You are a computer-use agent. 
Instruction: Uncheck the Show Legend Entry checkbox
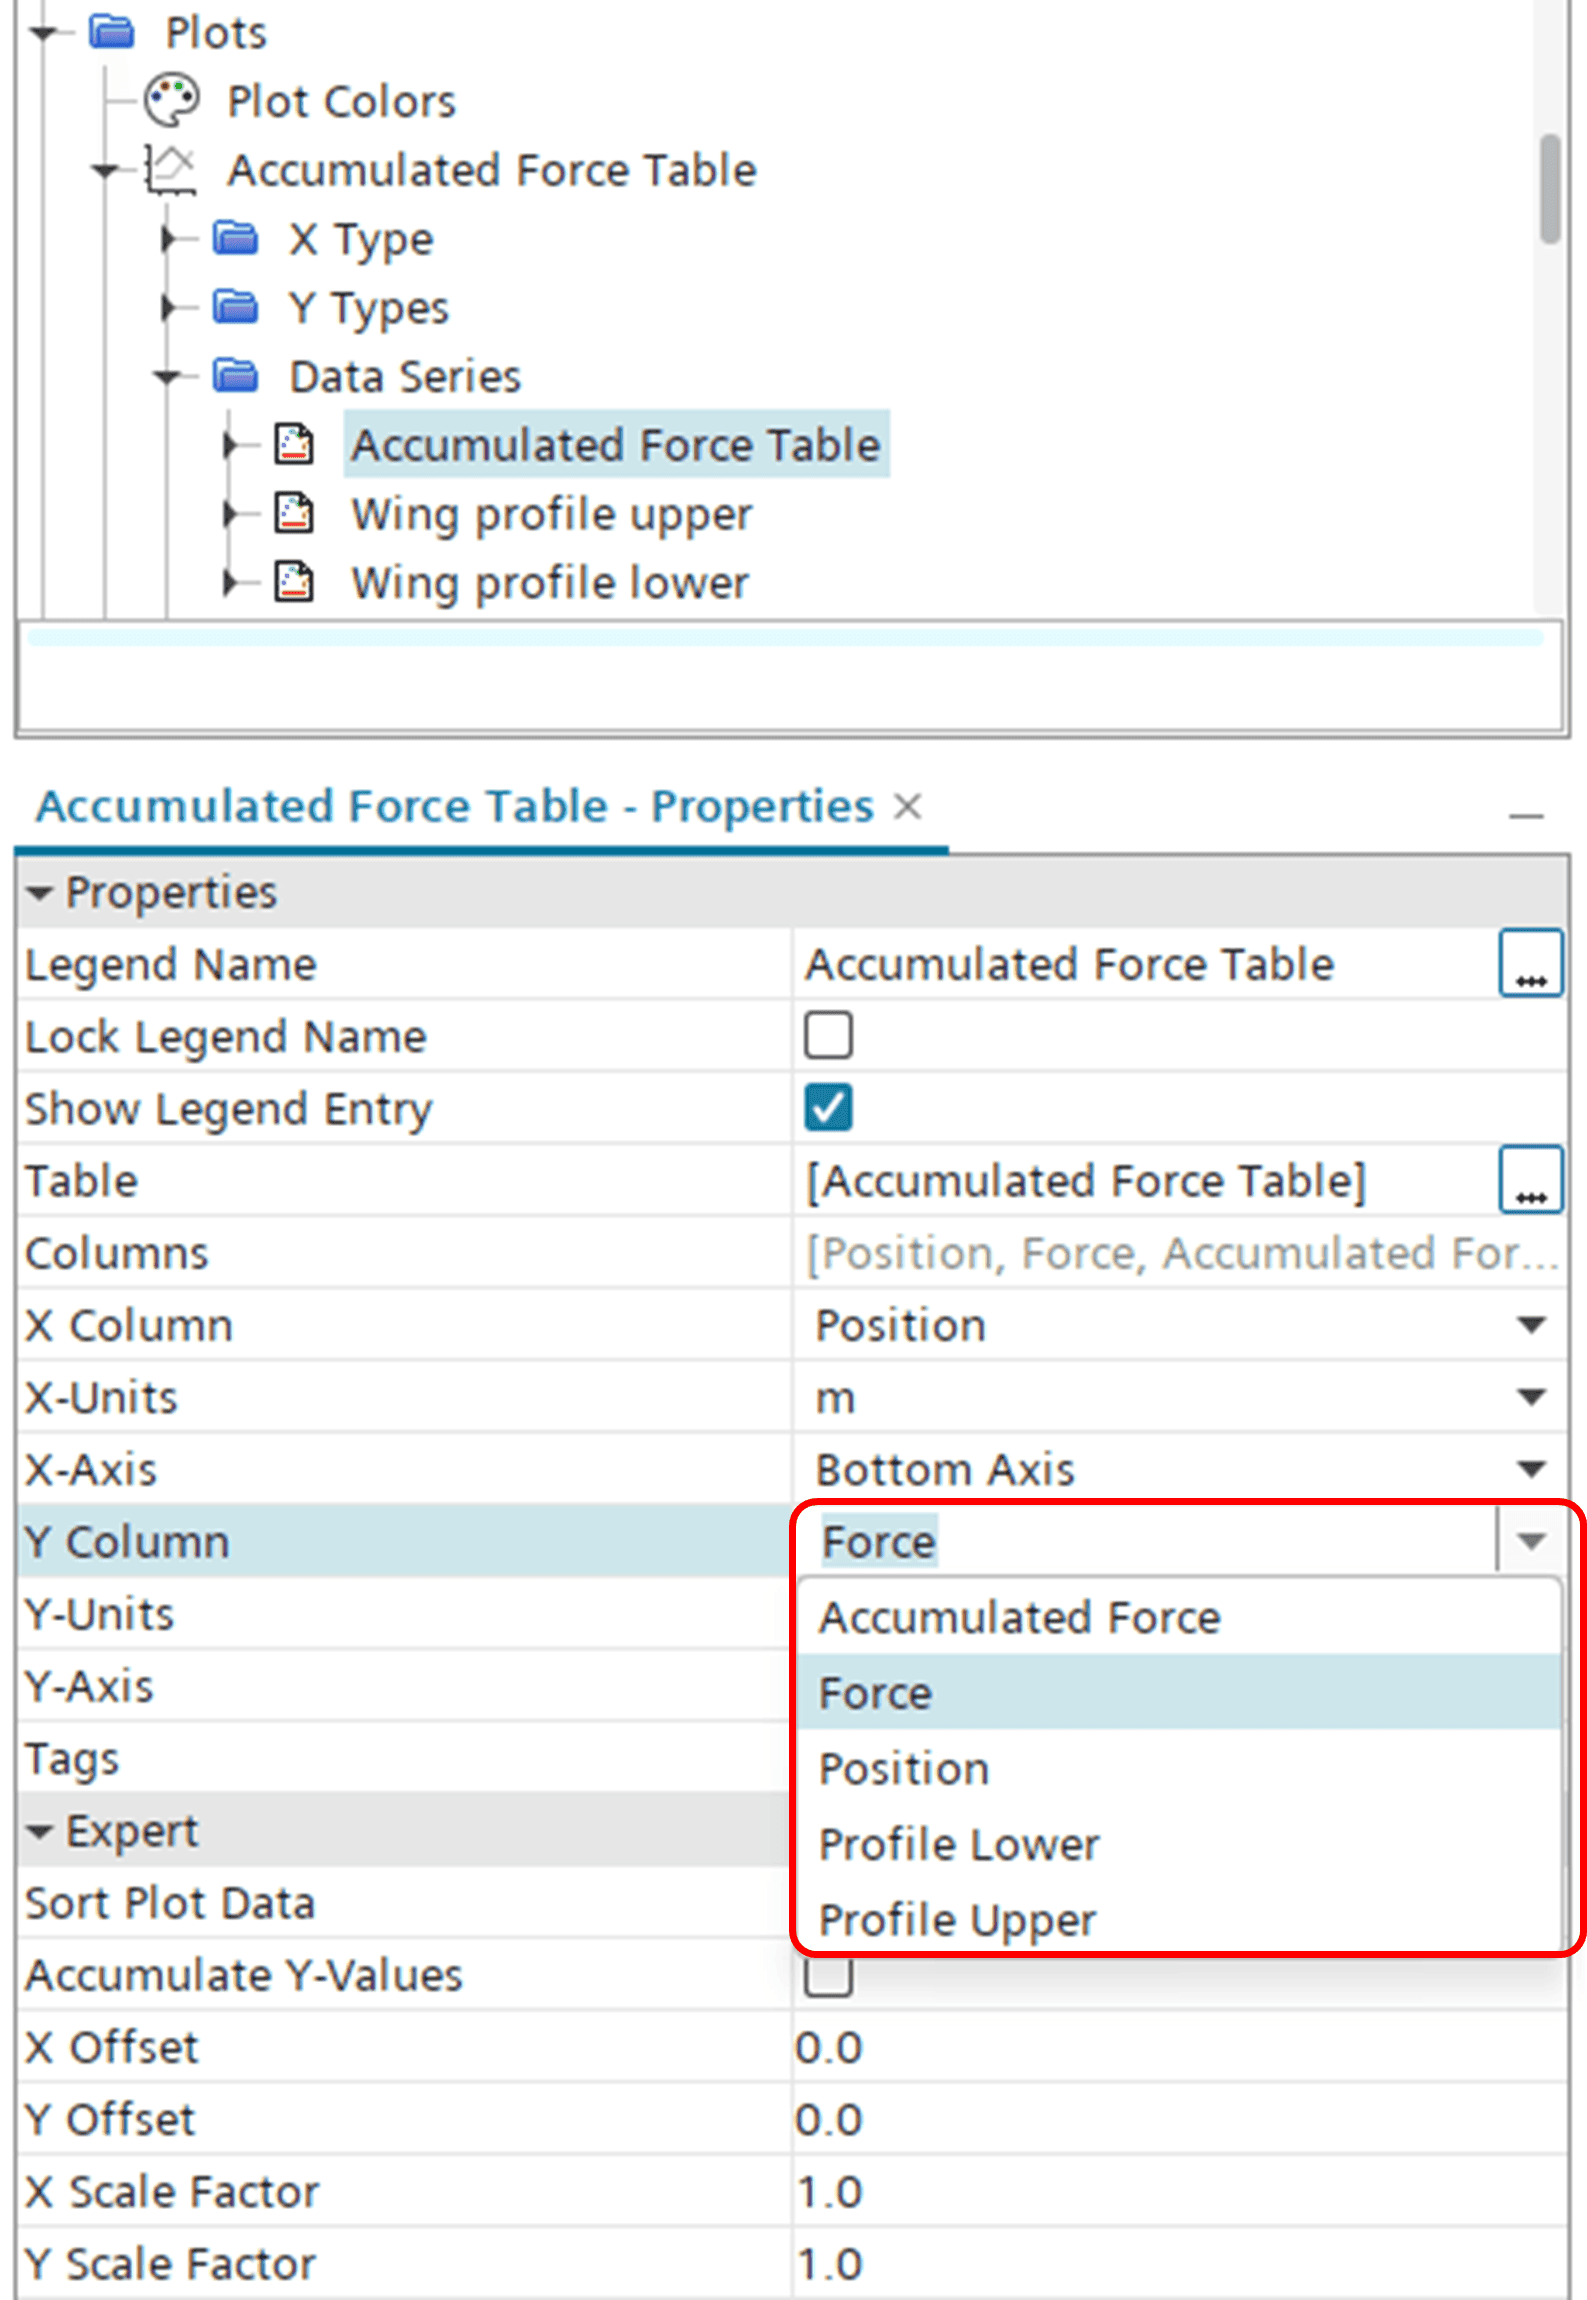(828, 1108)
